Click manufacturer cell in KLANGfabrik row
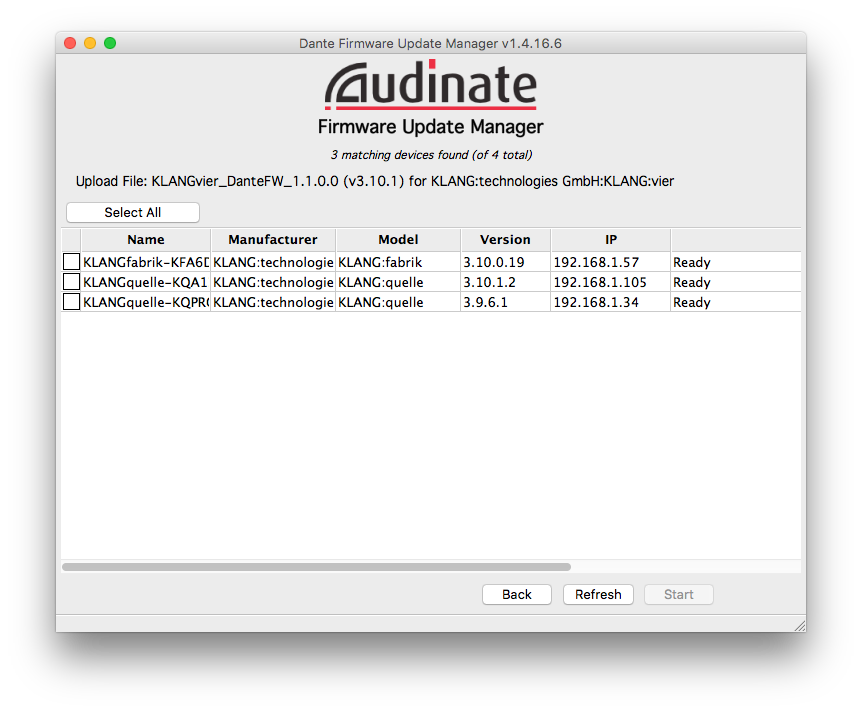This screenshot has height=712, width=862. tap(273, 262)
